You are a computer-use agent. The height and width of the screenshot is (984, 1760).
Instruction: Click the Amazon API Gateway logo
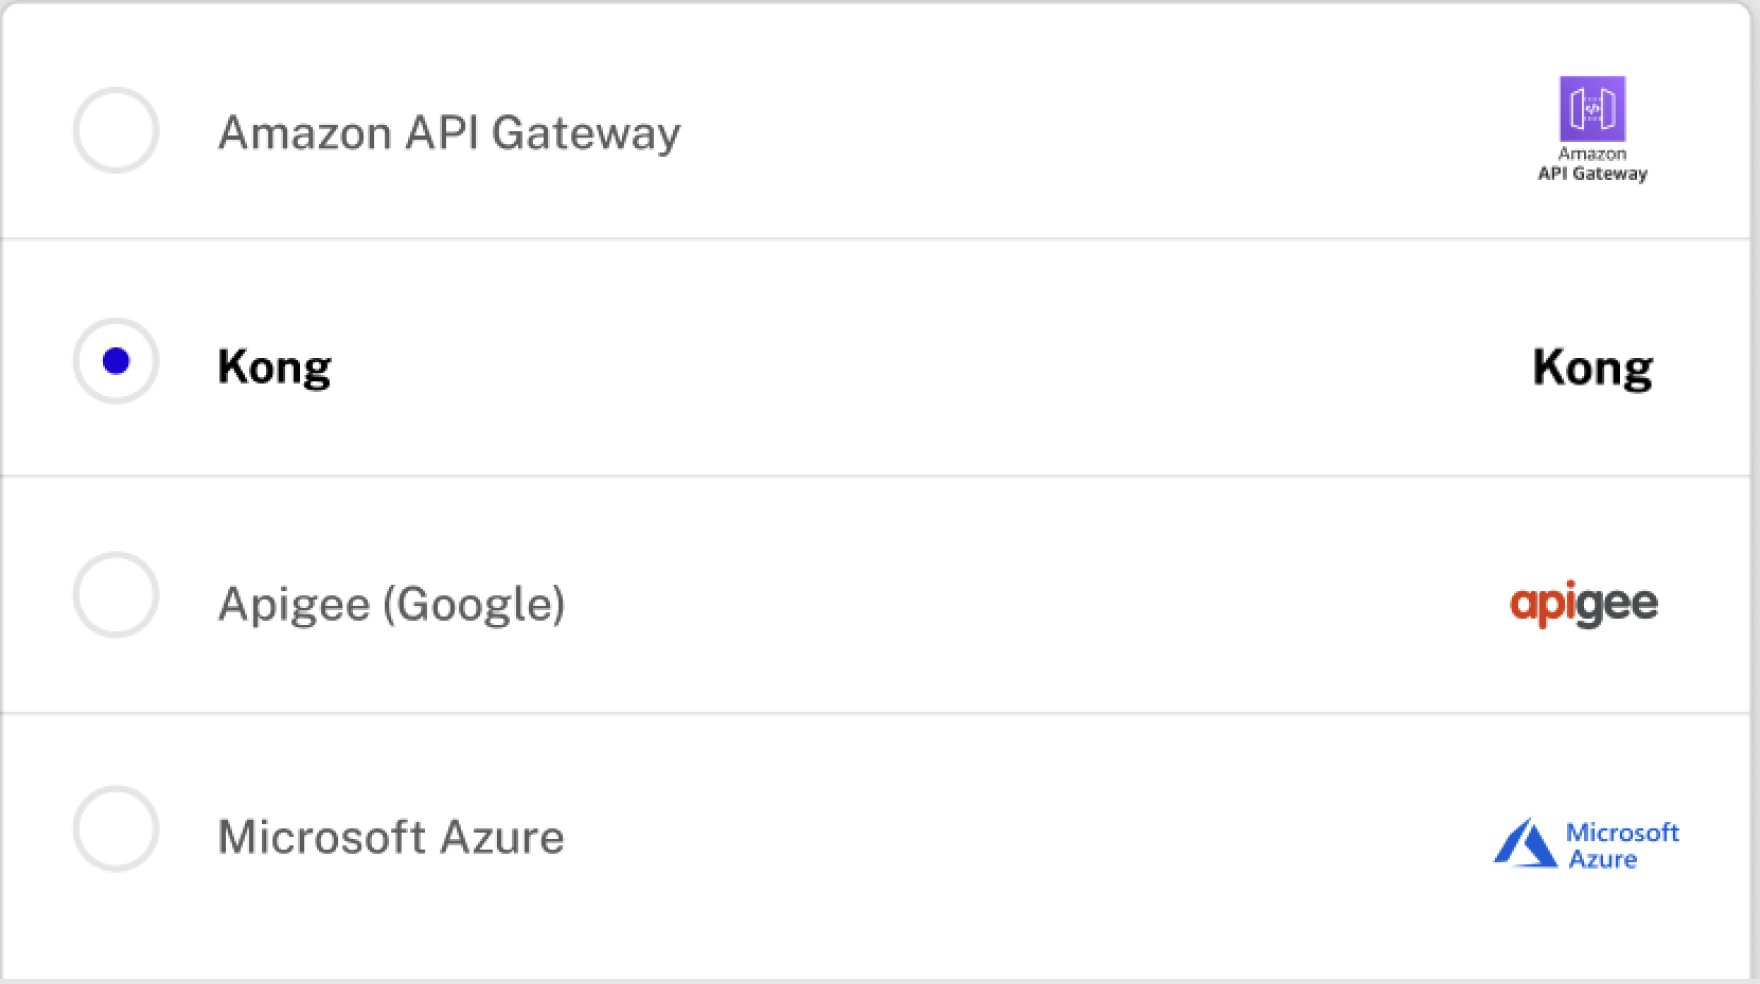1594,130
